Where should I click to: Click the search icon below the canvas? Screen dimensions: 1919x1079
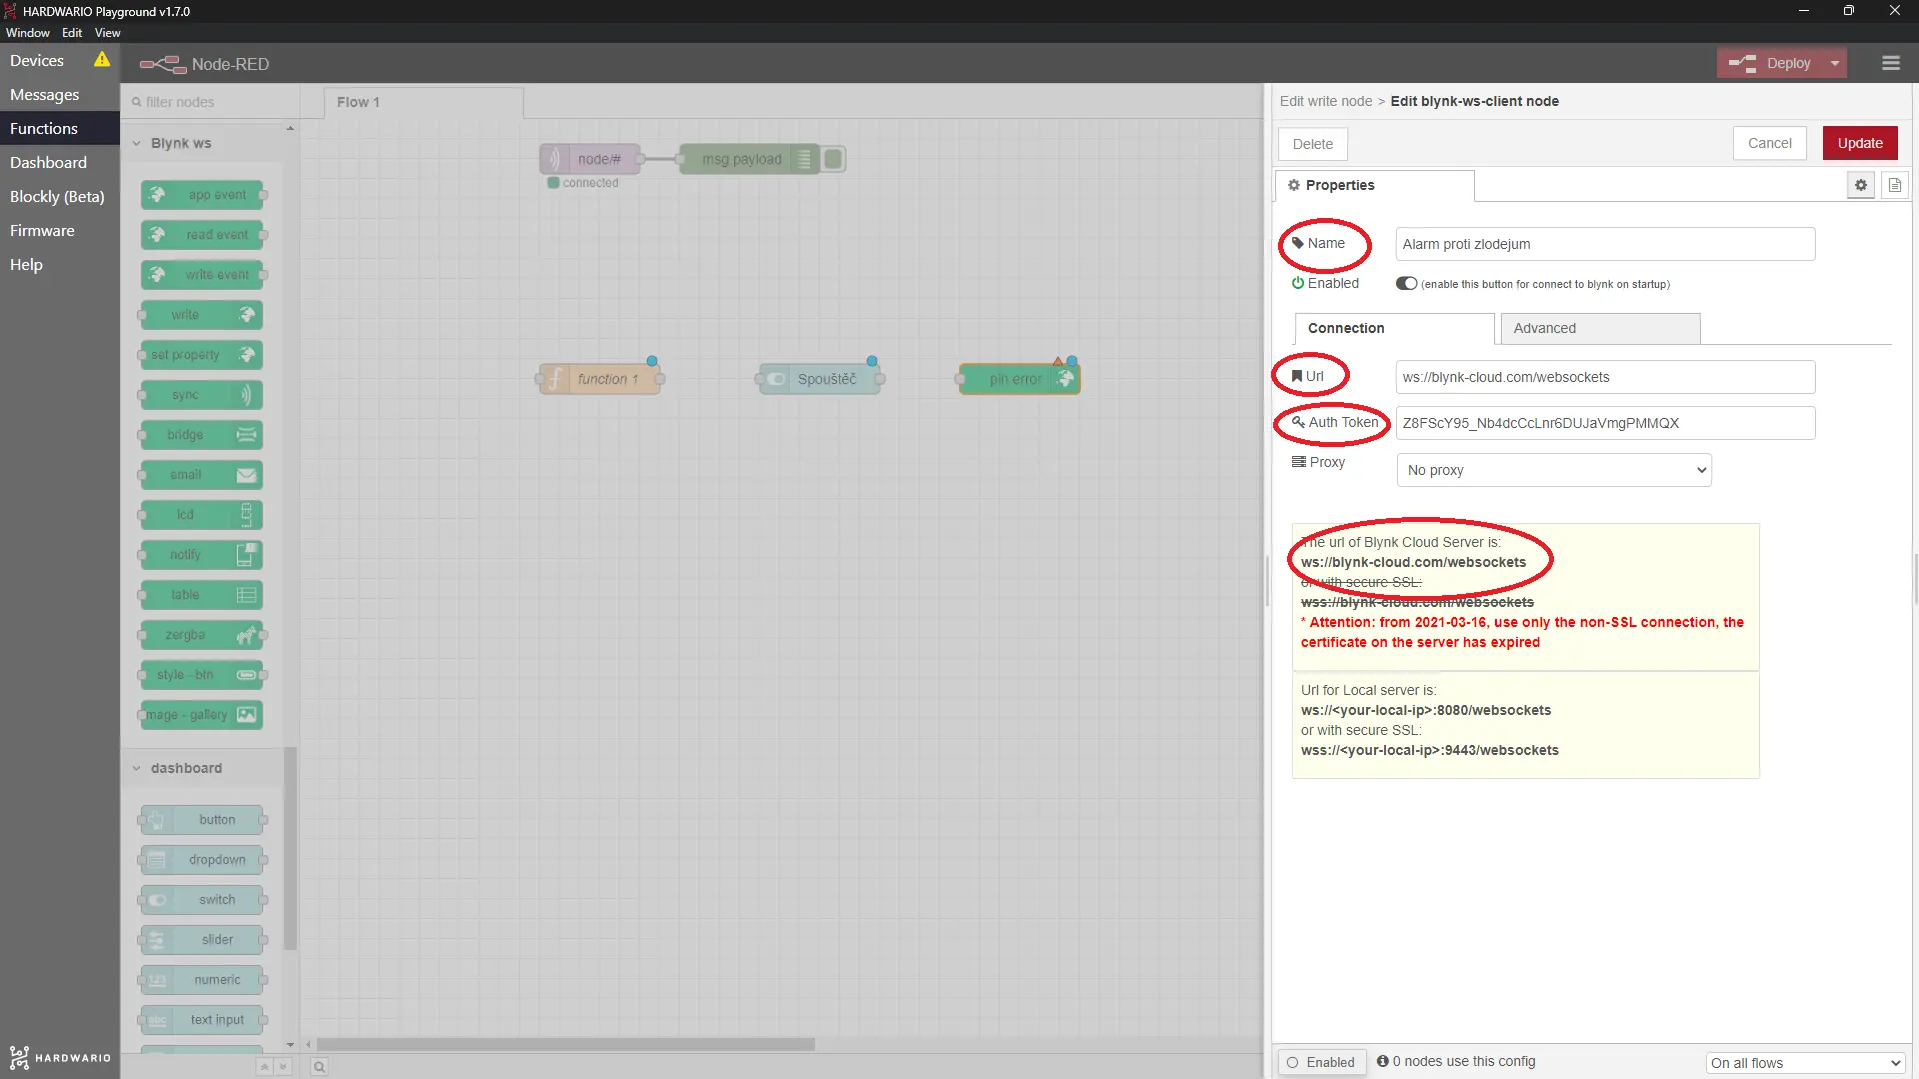(319, 1067)
